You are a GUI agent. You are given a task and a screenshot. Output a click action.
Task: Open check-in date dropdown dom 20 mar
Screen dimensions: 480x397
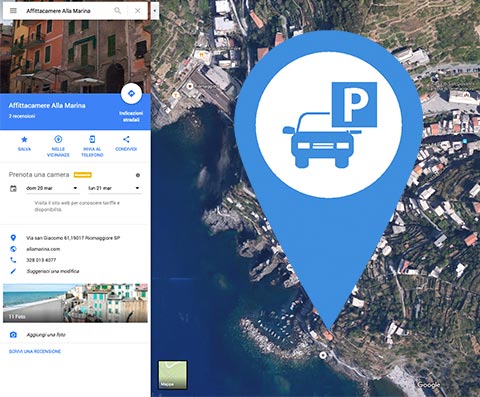pos(52,188)
